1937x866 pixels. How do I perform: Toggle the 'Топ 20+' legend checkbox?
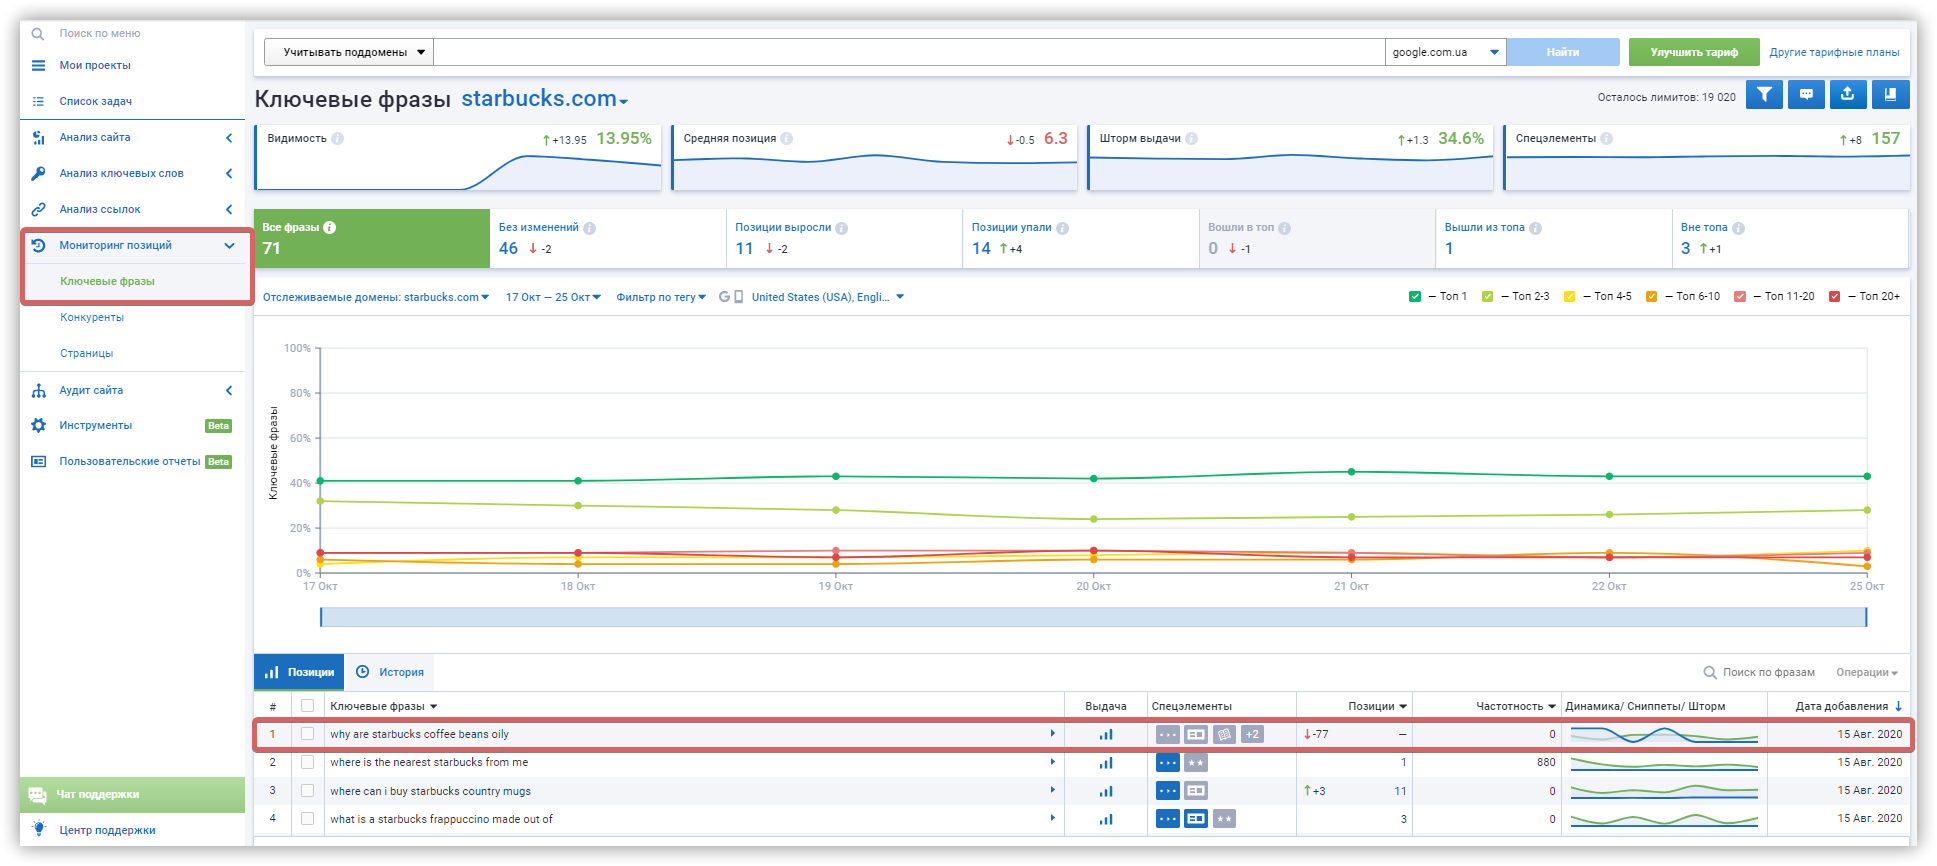pyautogui.click(x=1835, y=297)
